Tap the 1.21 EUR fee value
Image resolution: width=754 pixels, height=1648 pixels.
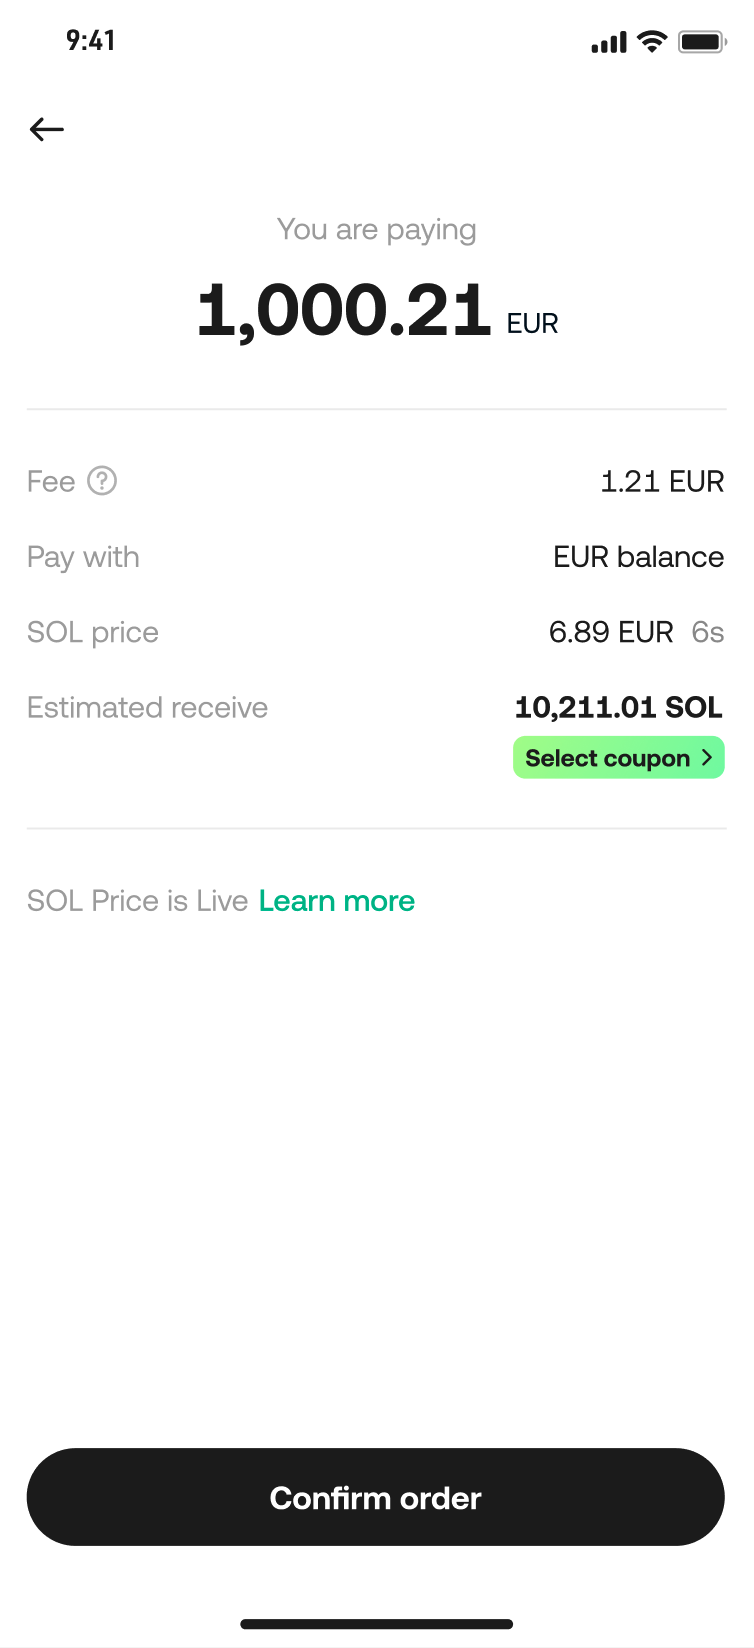(x=662, y=481)
